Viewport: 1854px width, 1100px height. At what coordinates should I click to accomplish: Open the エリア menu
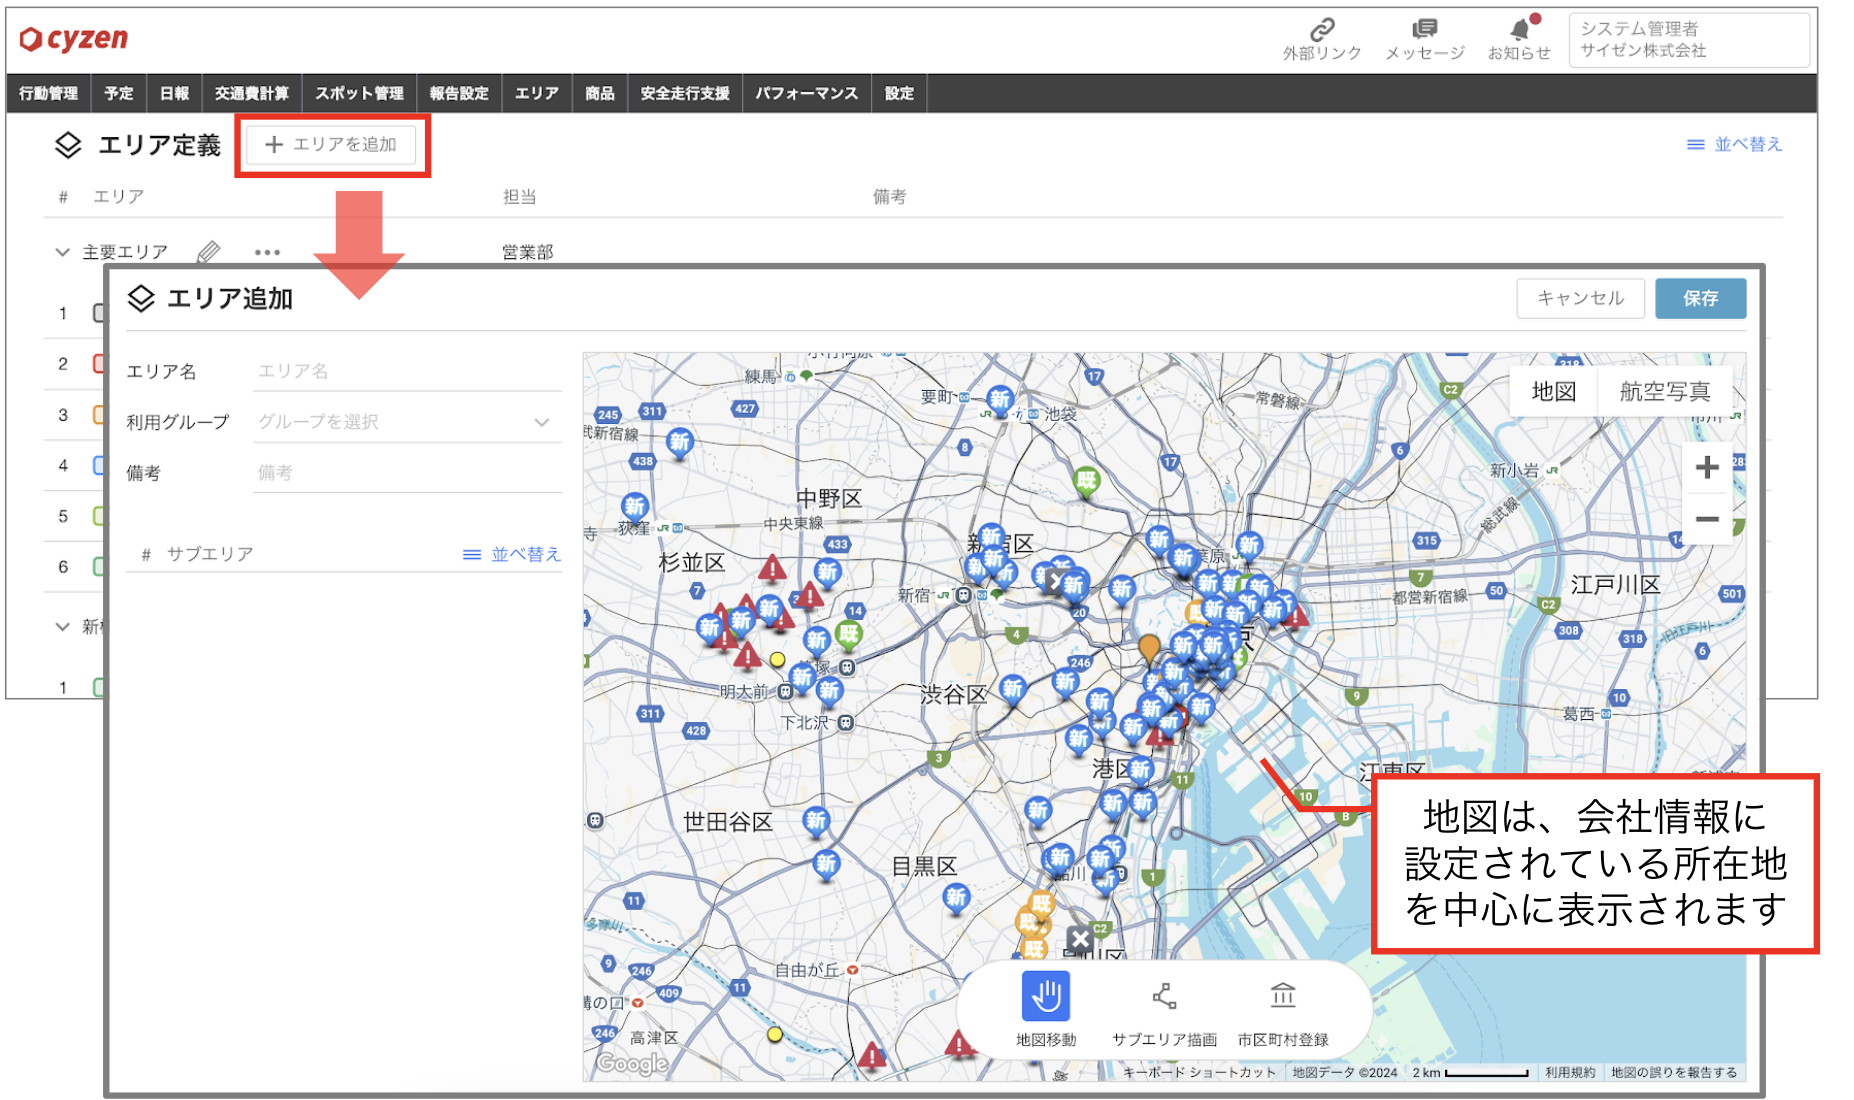click(x=536, y=93)
